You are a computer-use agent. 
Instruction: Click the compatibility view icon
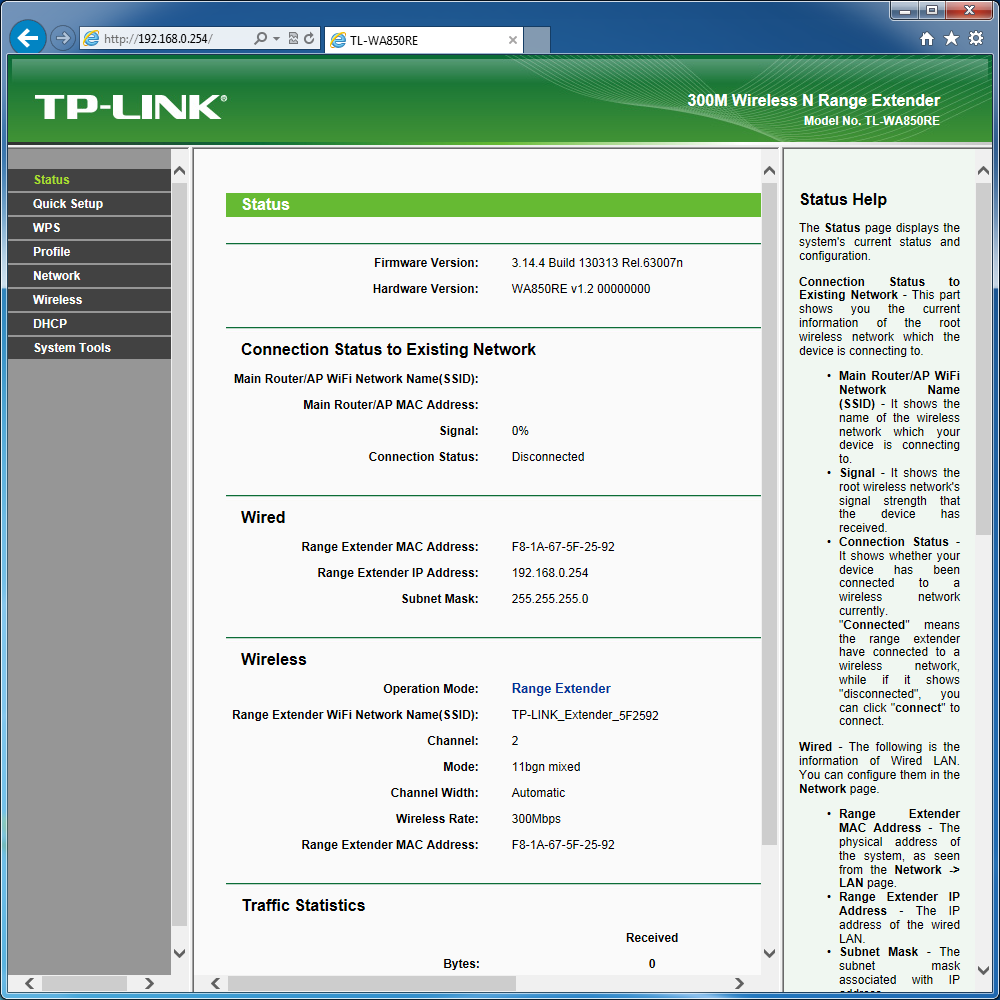coord(293,38)
